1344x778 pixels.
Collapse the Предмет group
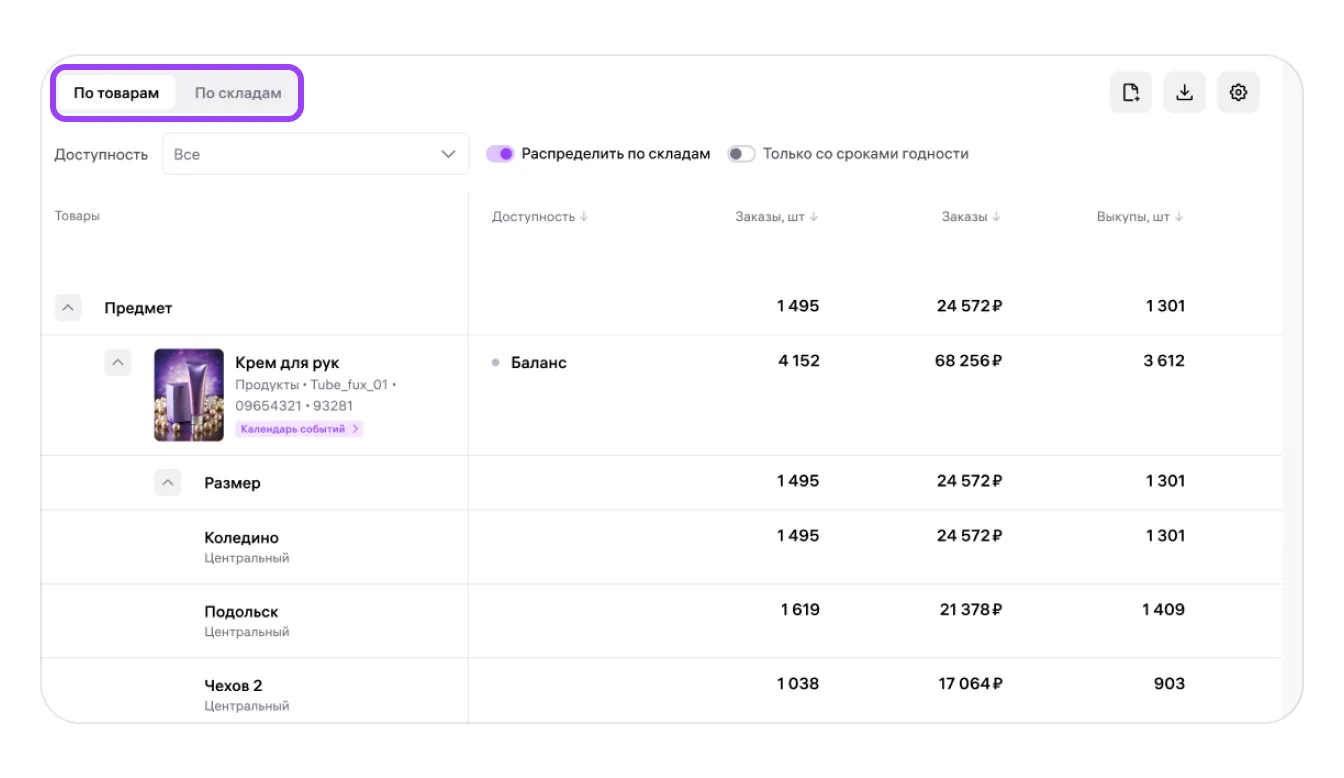68,308
